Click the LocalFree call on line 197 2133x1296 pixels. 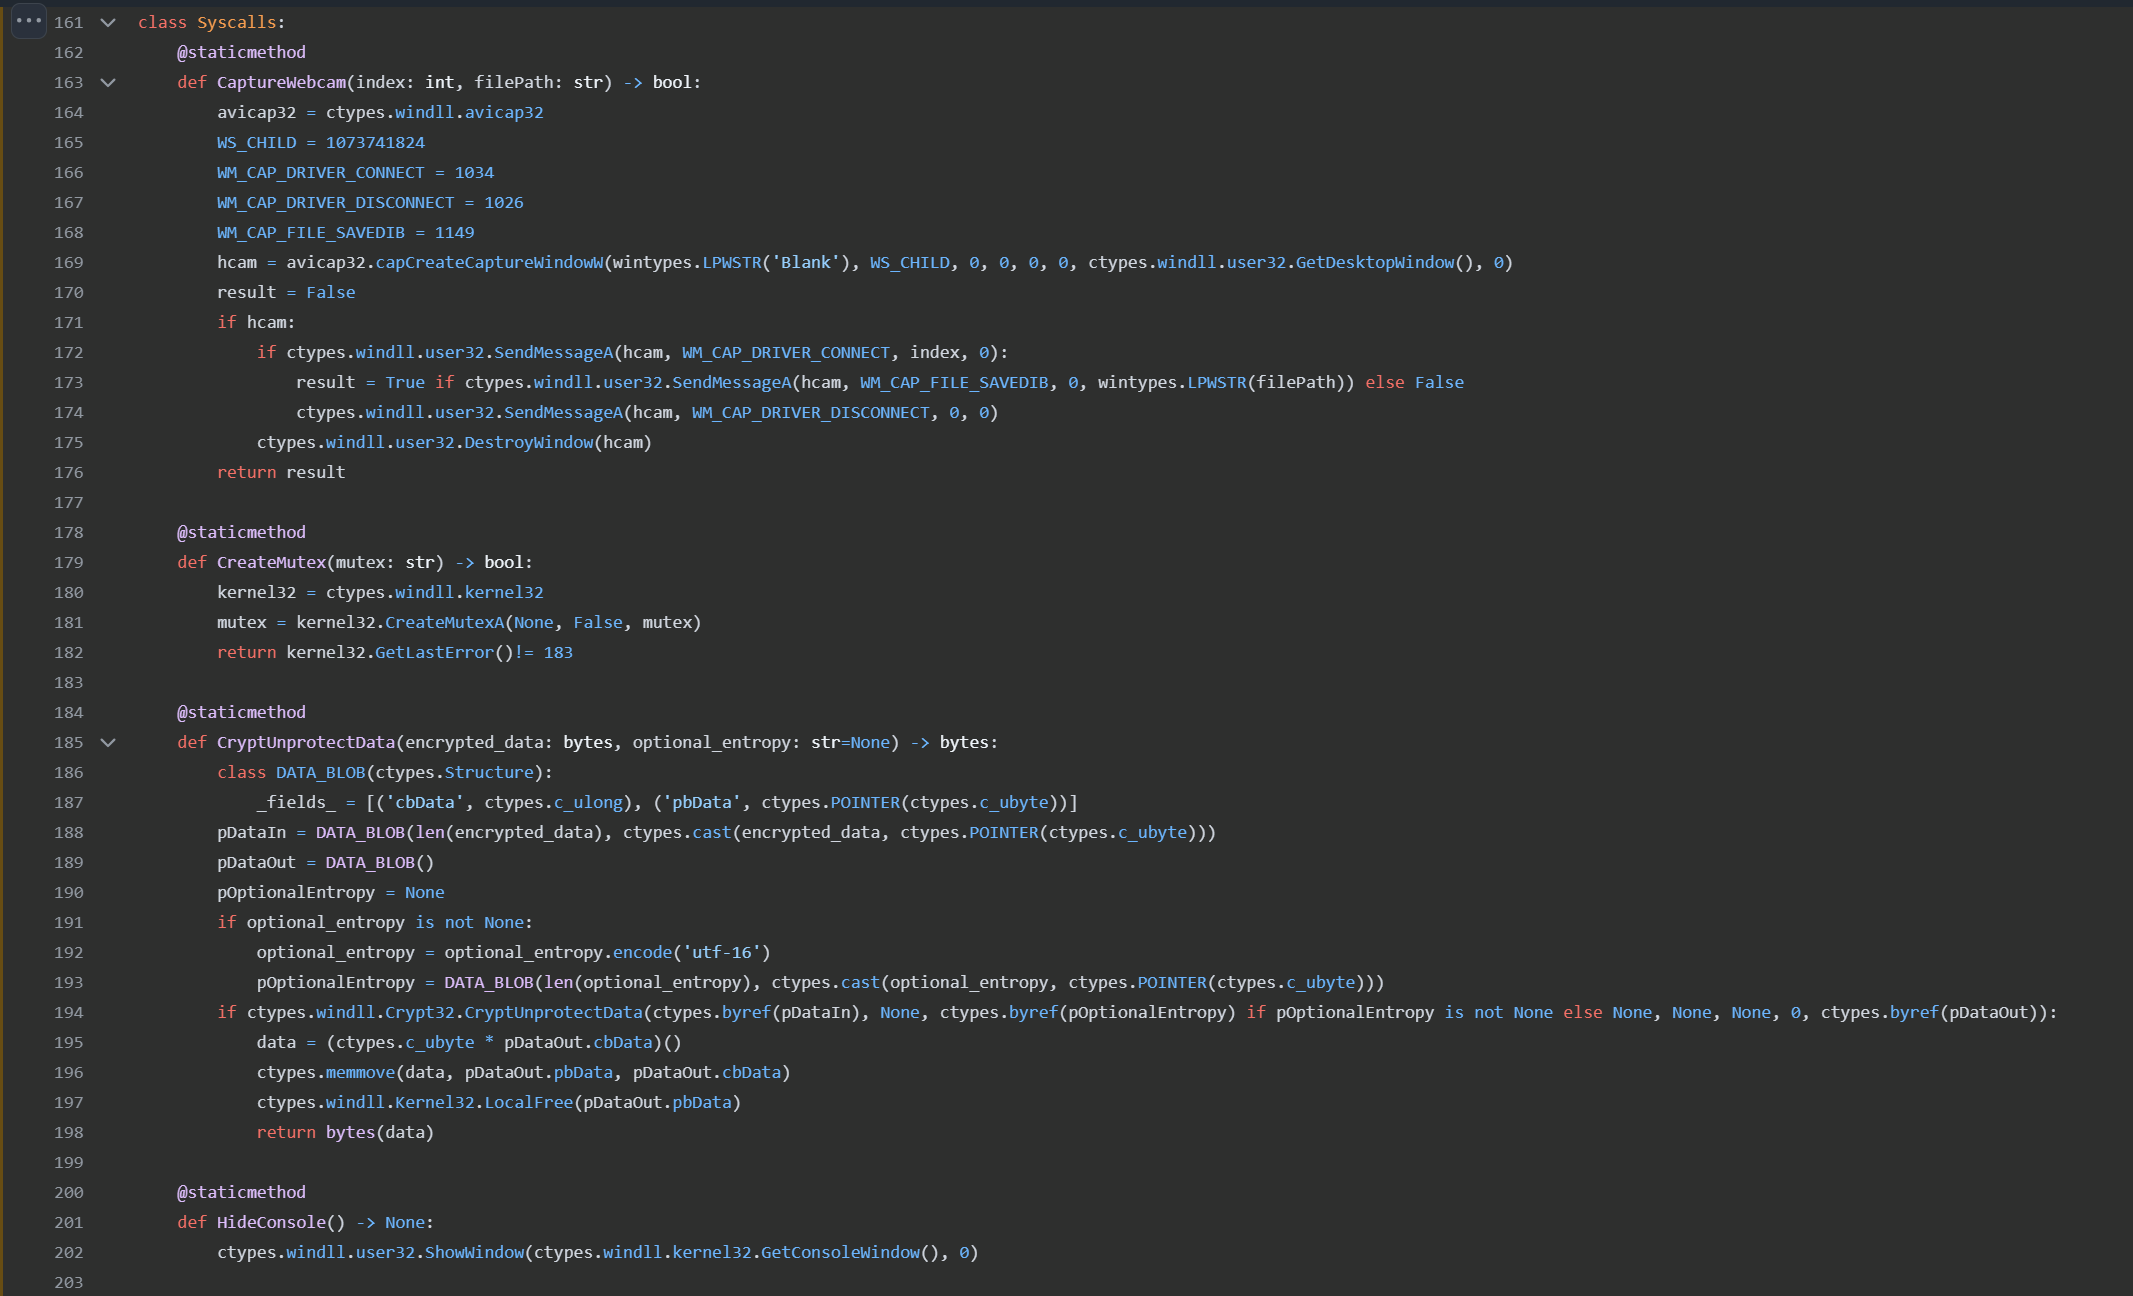click(x=535, y=1102)
